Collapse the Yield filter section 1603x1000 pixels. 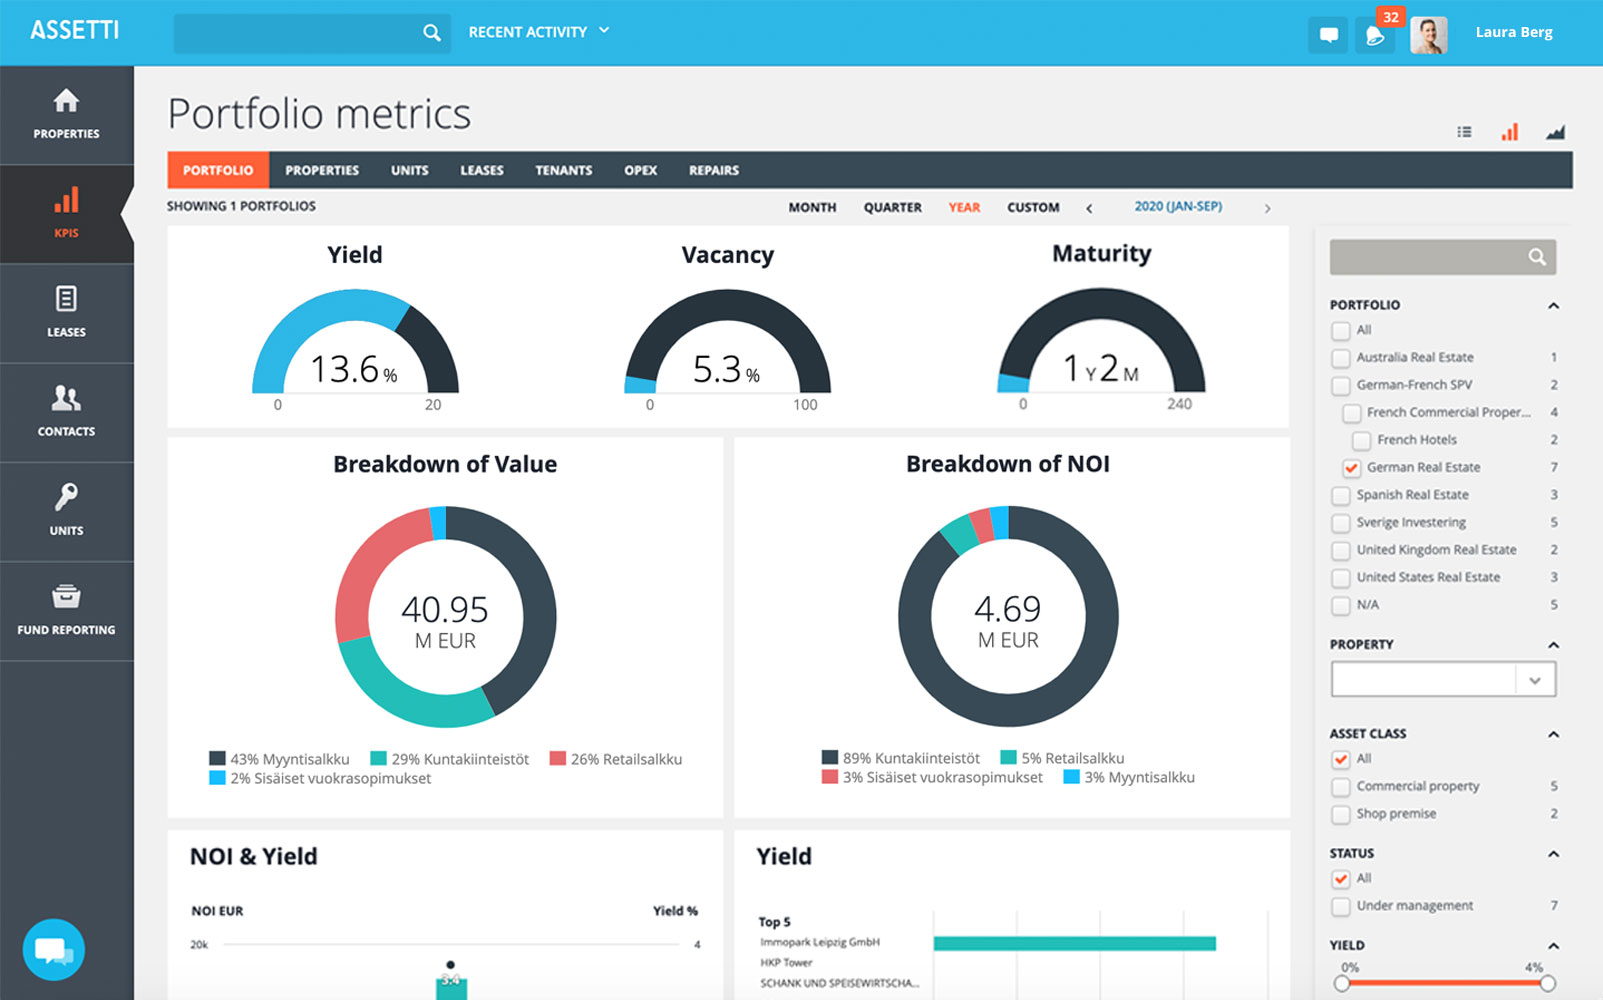click(x=1553, y=946)
